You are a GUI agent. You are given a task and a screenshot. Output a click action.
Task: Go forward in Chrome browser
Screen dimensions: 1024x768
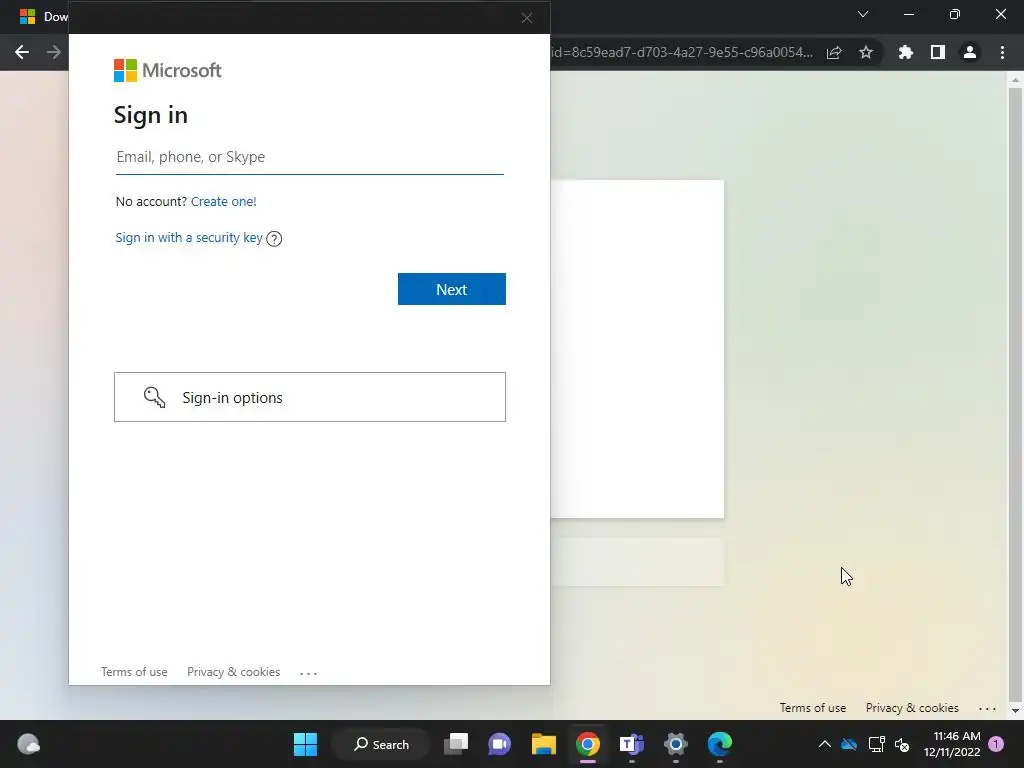point(54,52)
